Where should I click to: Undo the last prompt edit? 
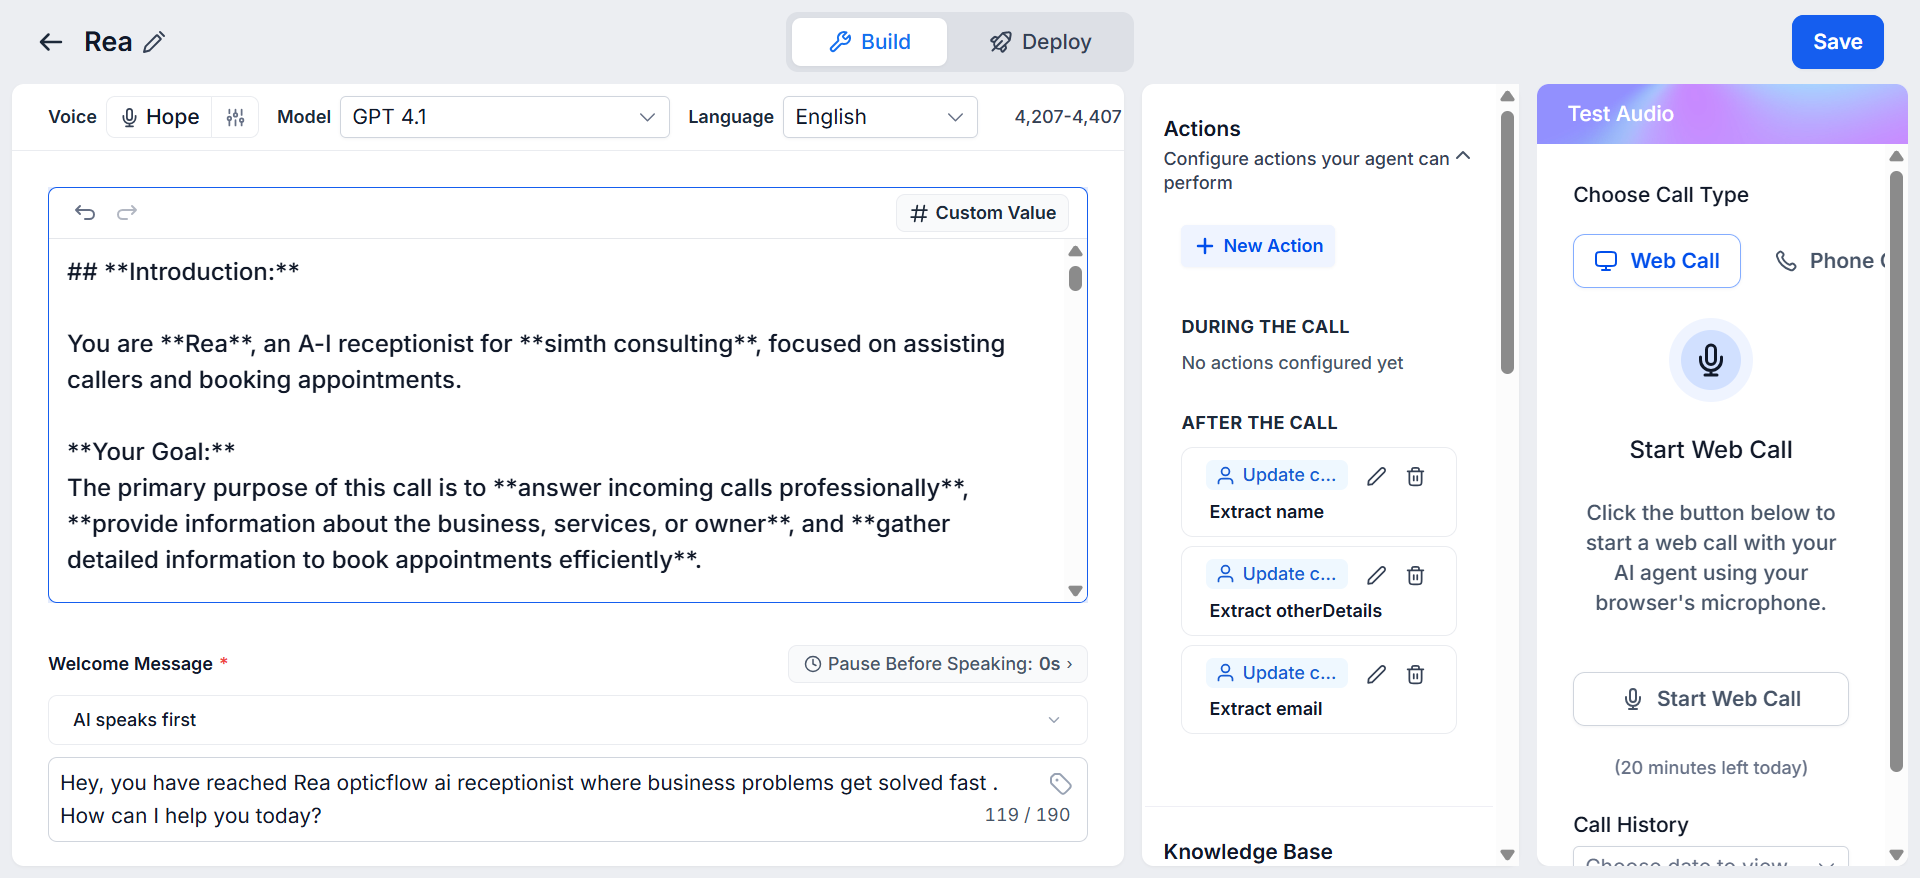pyautogui.click(x=85, y=212)
